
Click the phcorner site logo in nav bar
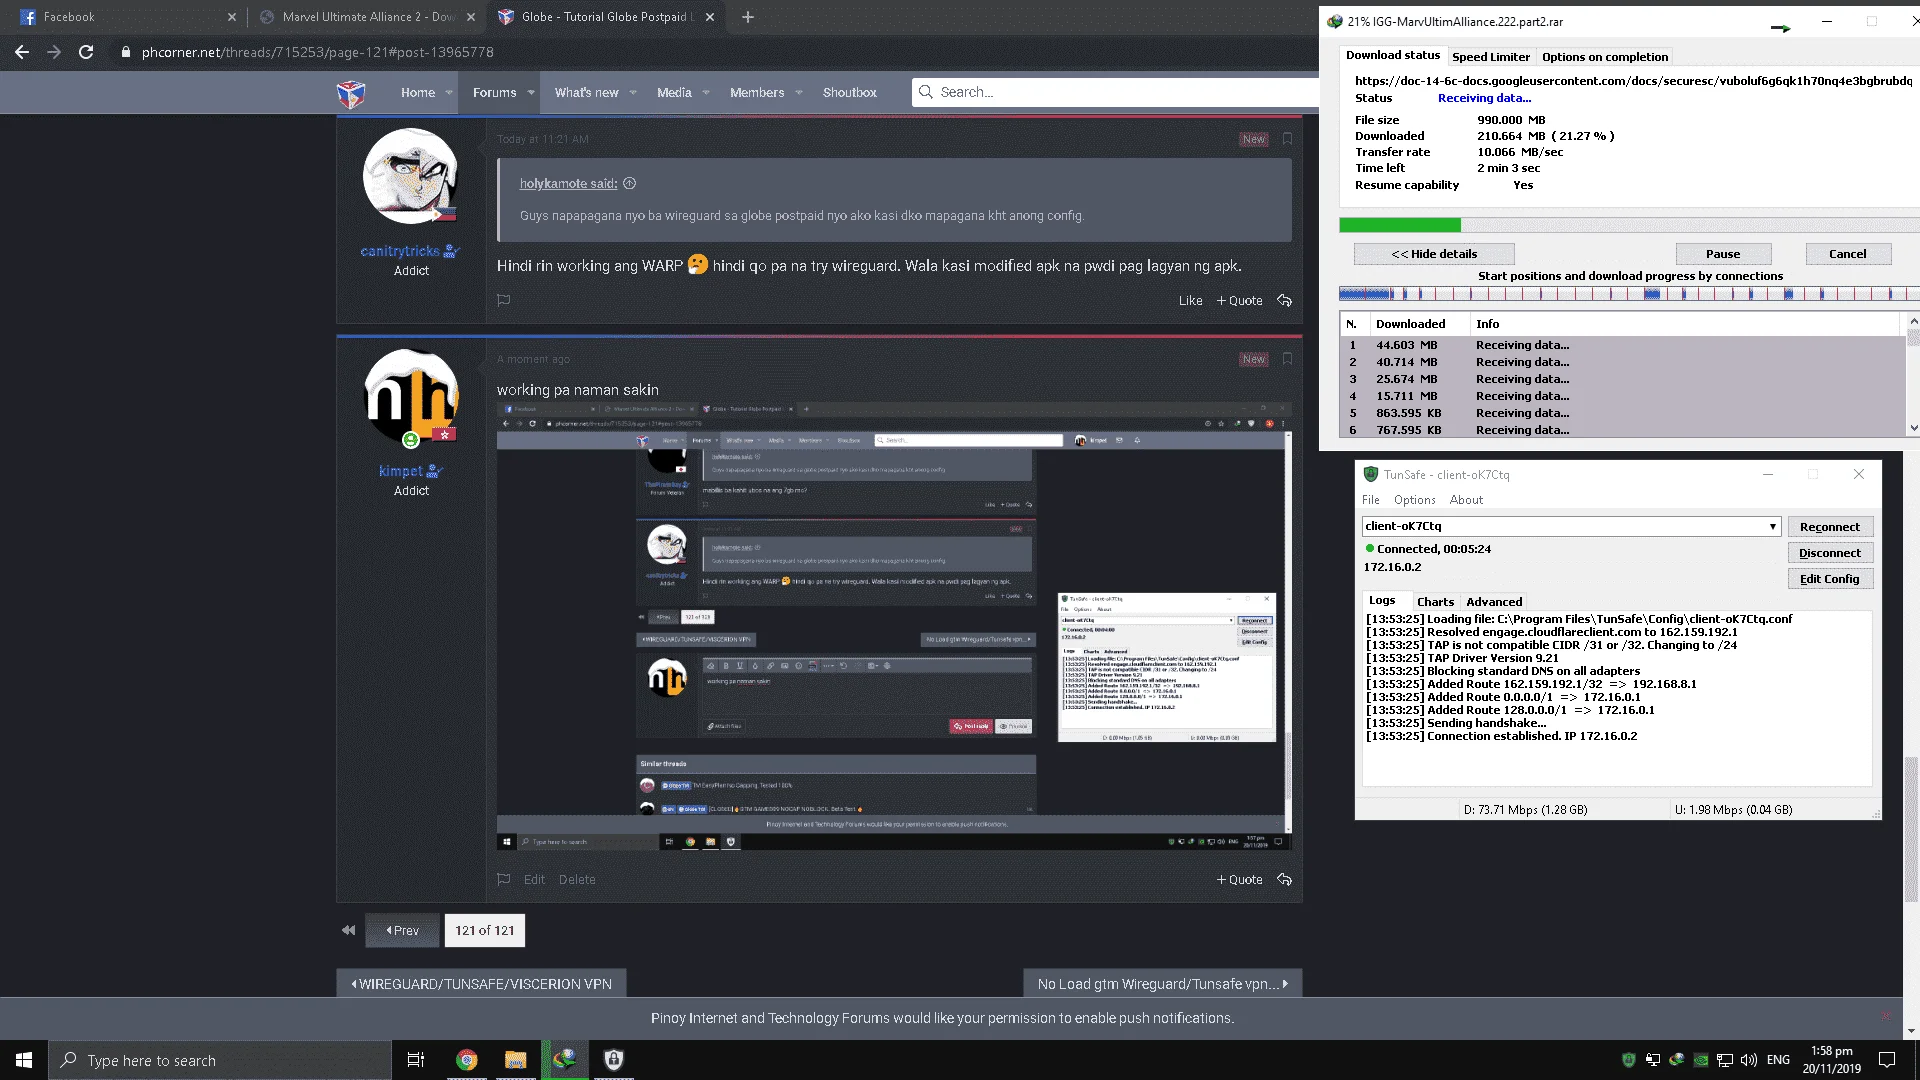click(x=351, y=93)
